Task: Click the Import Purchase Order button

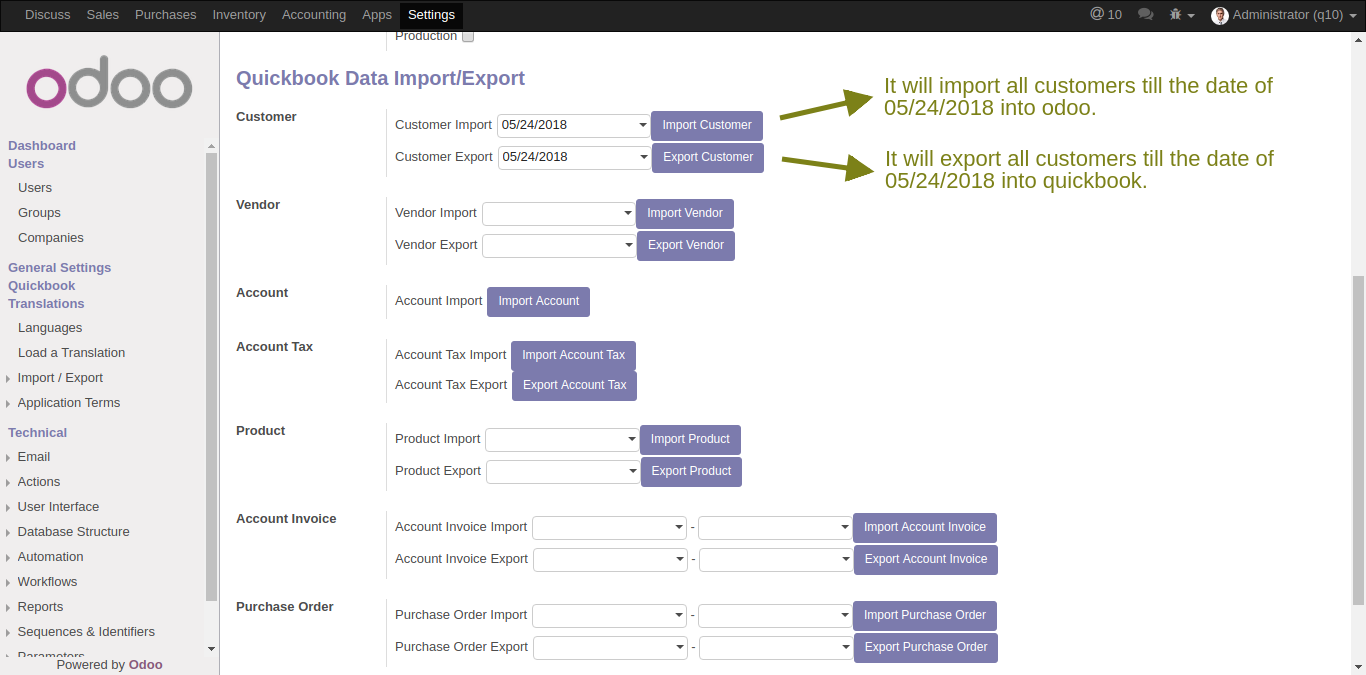Action: click(925, 615)
